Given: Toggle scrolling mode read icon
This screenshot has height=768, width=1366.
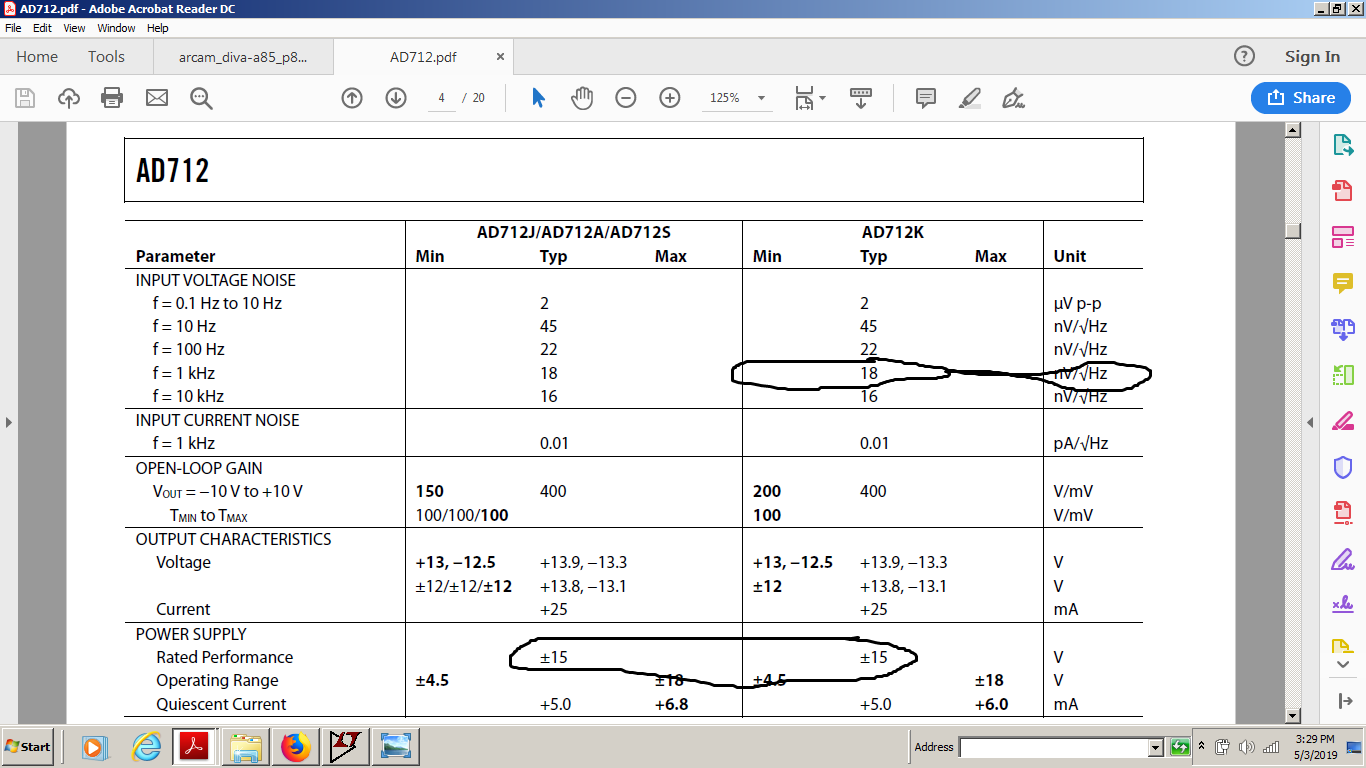Looking at the screenshot, I should pos(861,98).
